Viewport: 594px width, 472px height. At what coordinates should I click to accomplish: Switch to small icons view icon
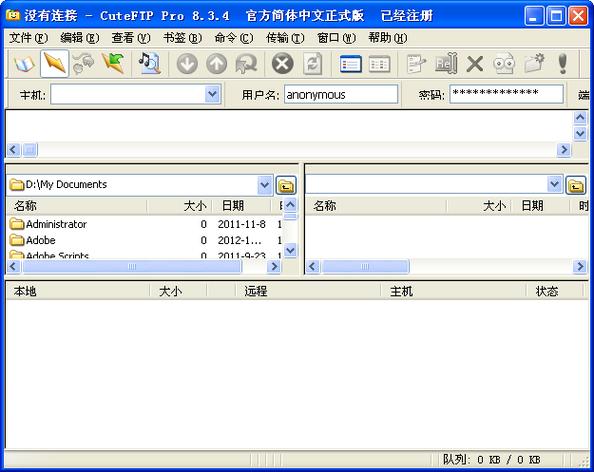tap(380, 64)
